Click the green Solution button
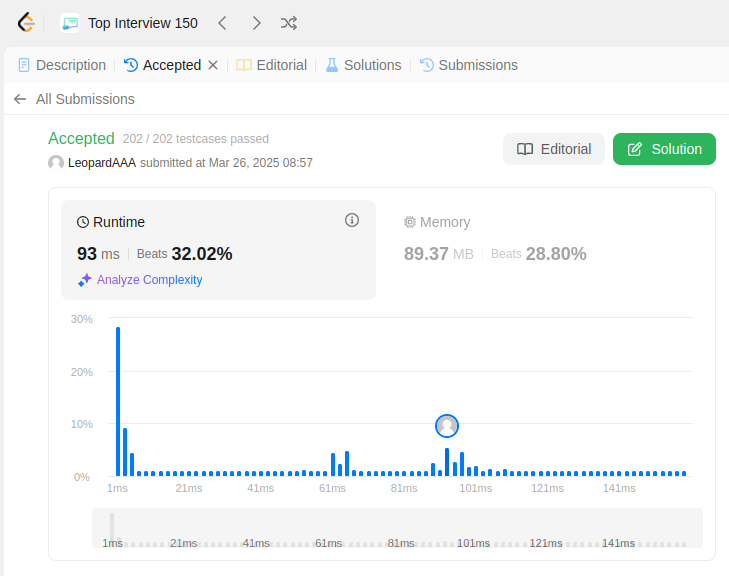729x576 pixels. pyautogui.click(x=664, y=149)
